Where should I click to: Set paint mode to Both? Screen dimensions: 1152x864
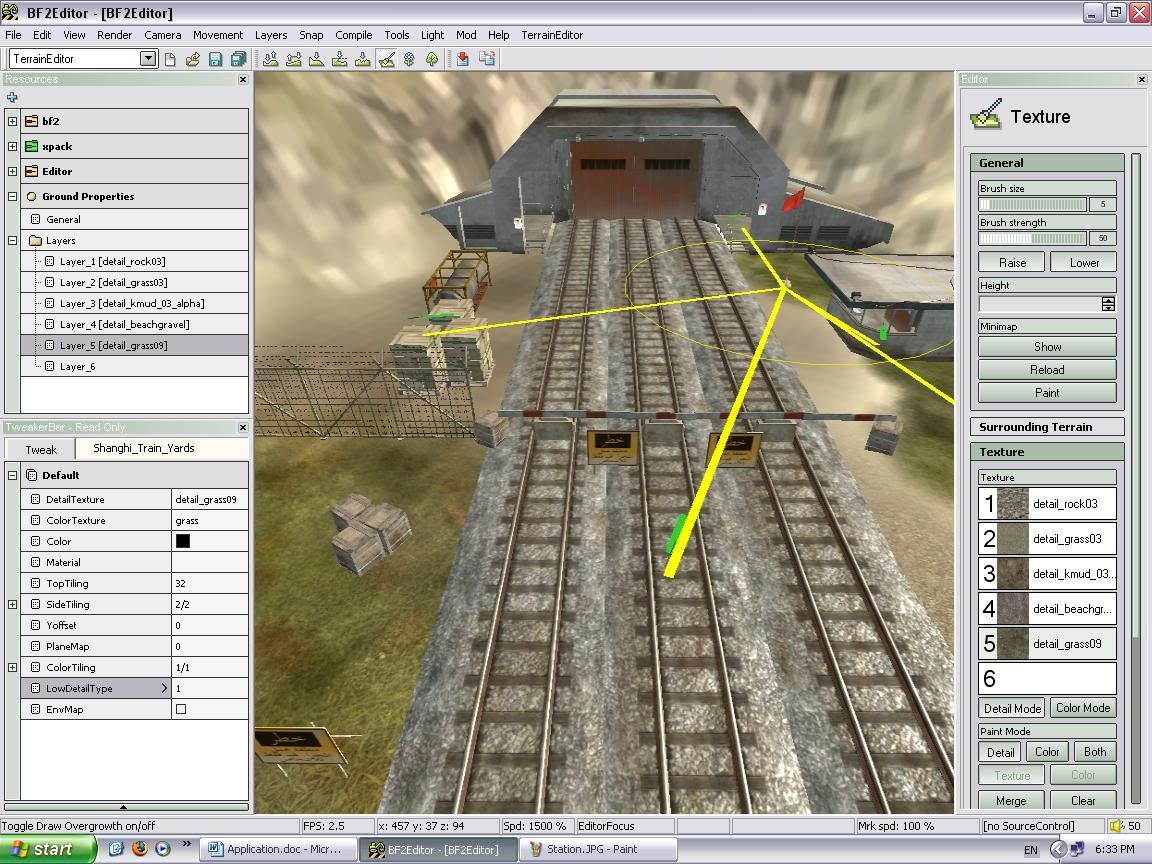(1095, 752)
